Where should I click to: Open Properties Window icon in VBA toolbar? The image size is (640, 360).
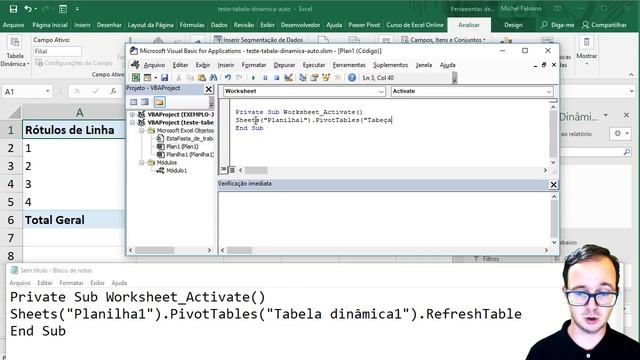pyautogui.click(x=314, y=78)
